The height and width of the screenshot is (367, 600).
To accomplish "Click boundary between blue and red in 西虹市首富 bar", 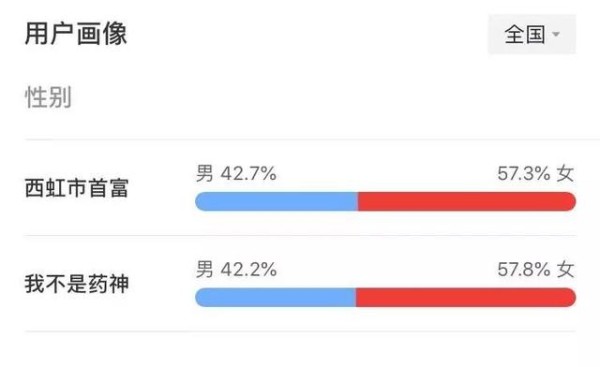I will click(x=358, y=202).
